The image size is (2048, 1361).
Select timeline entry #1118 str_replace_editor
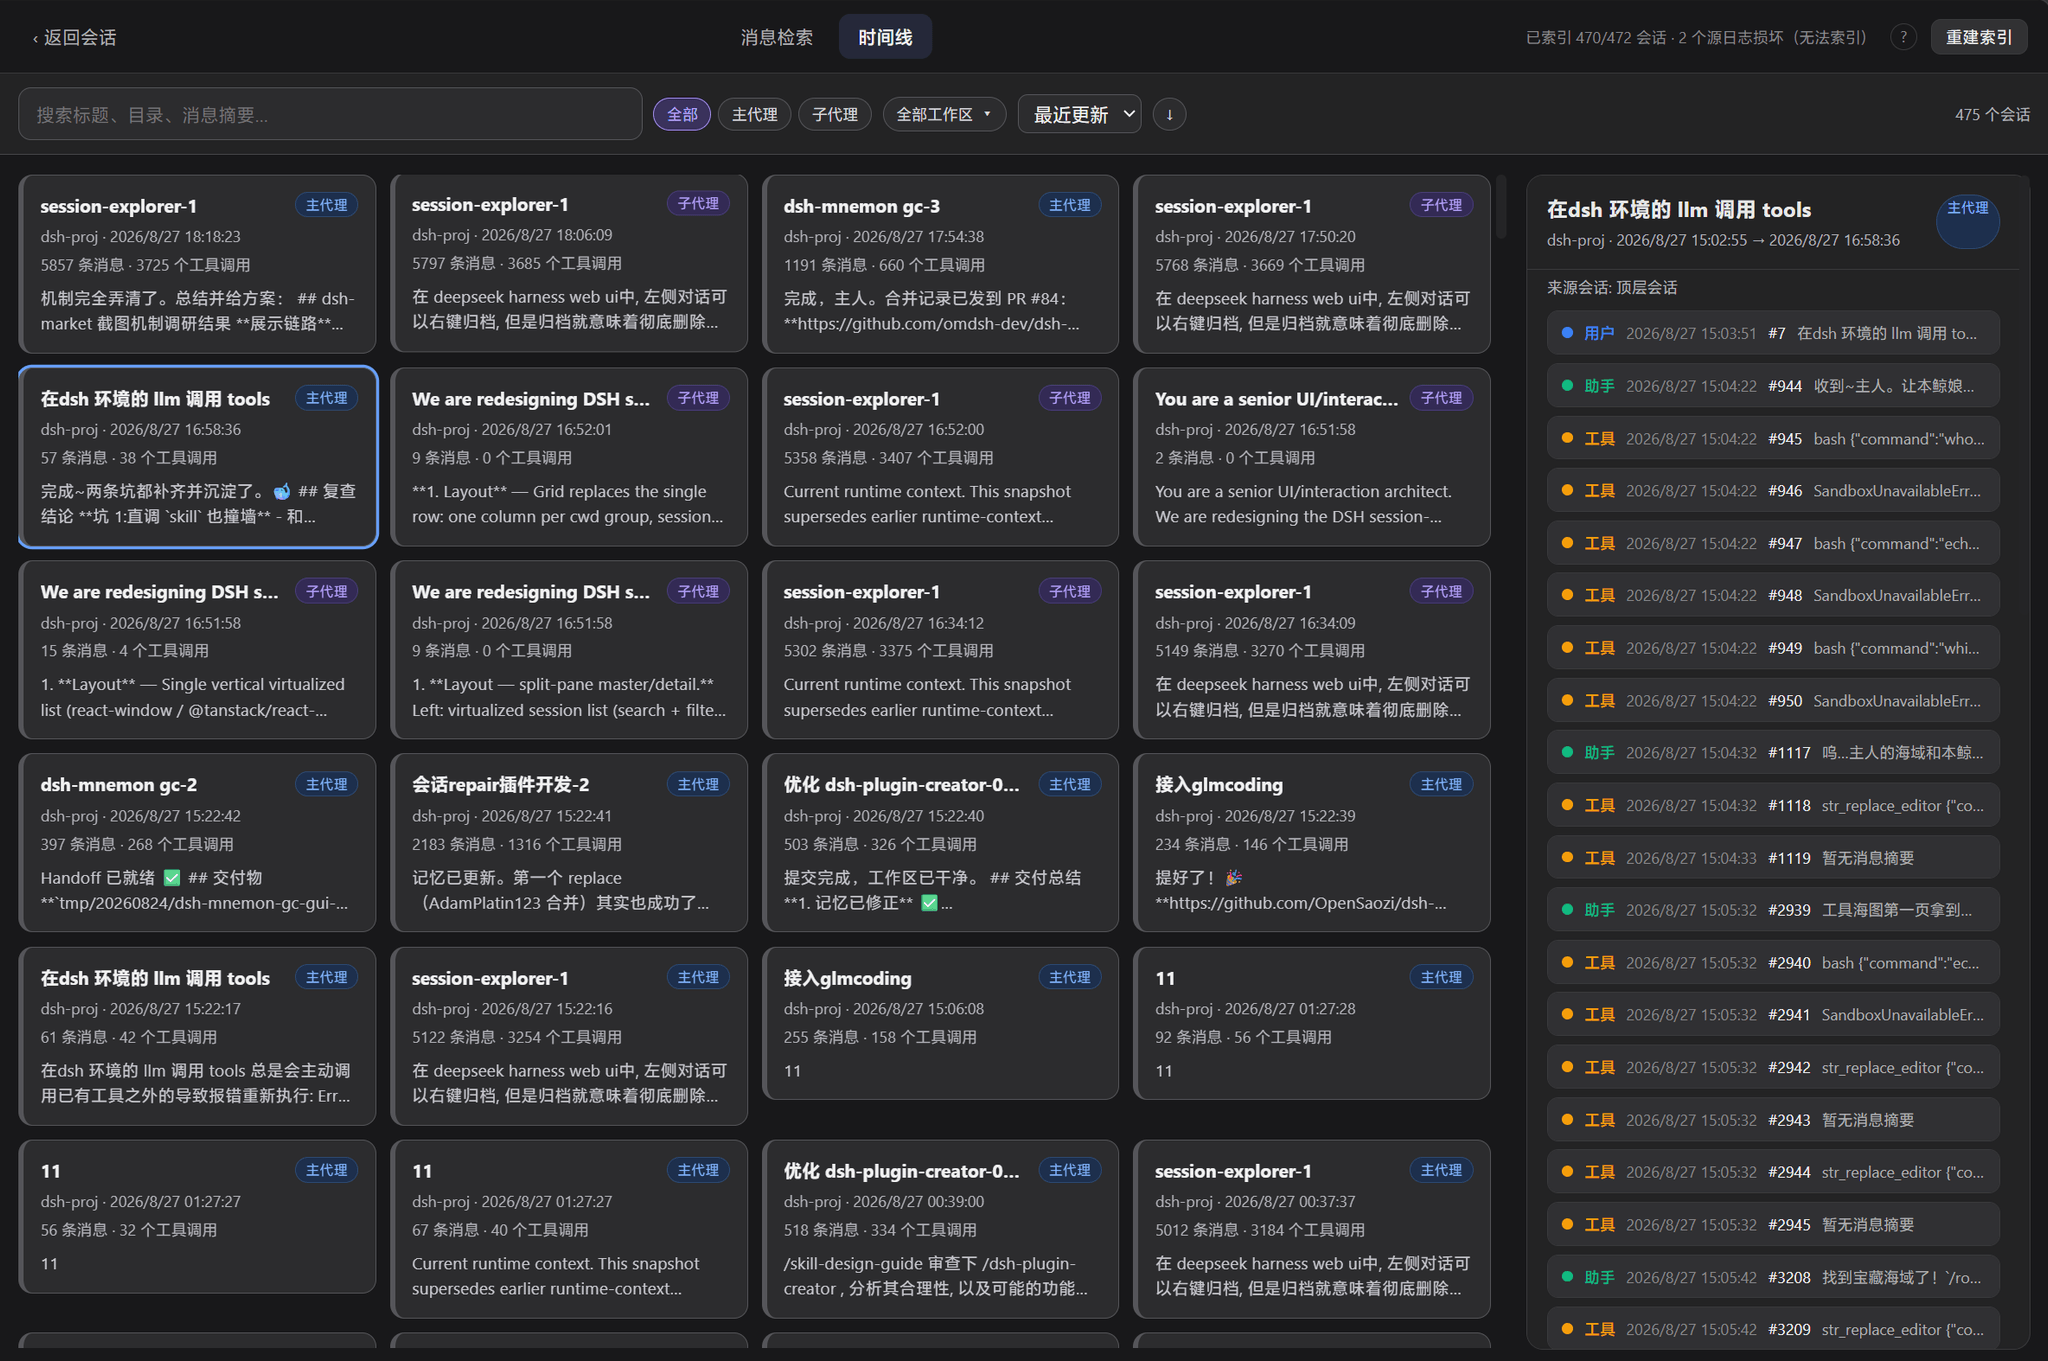[x=1773, y=805]
